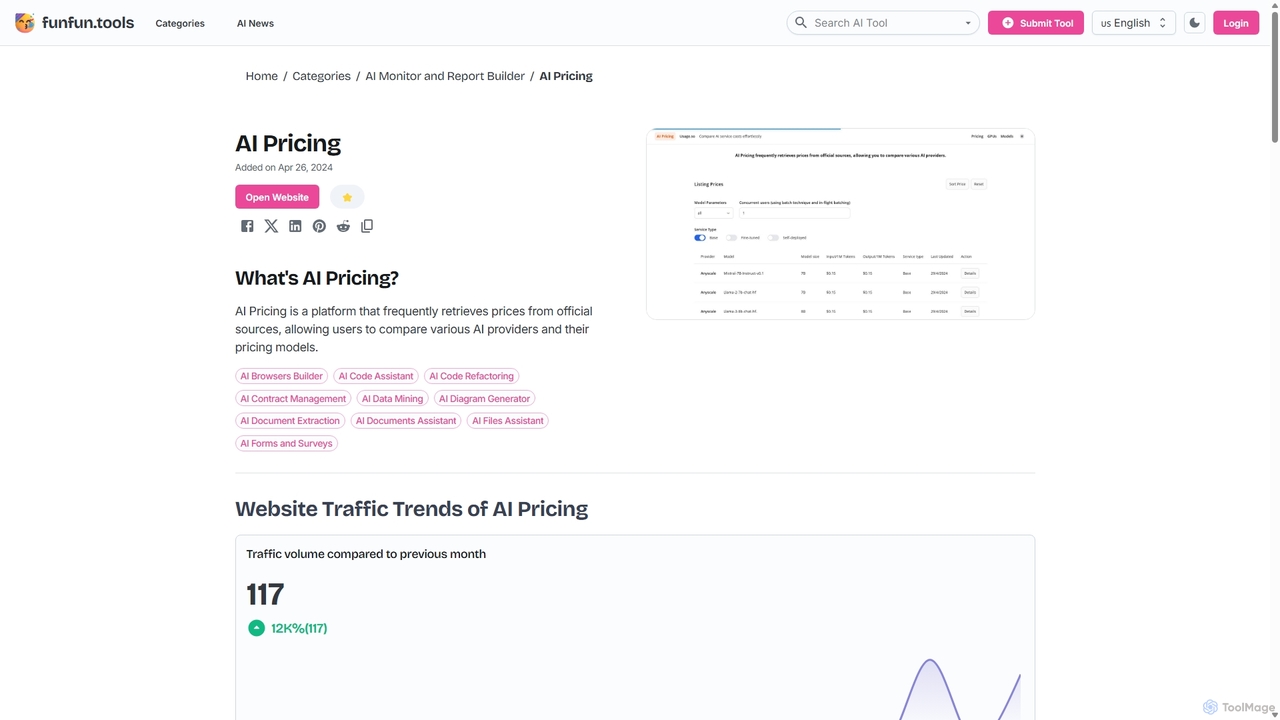Open the AI News menu item
The width and height of the screenshot is (1280, 720).
click(255, 23)
